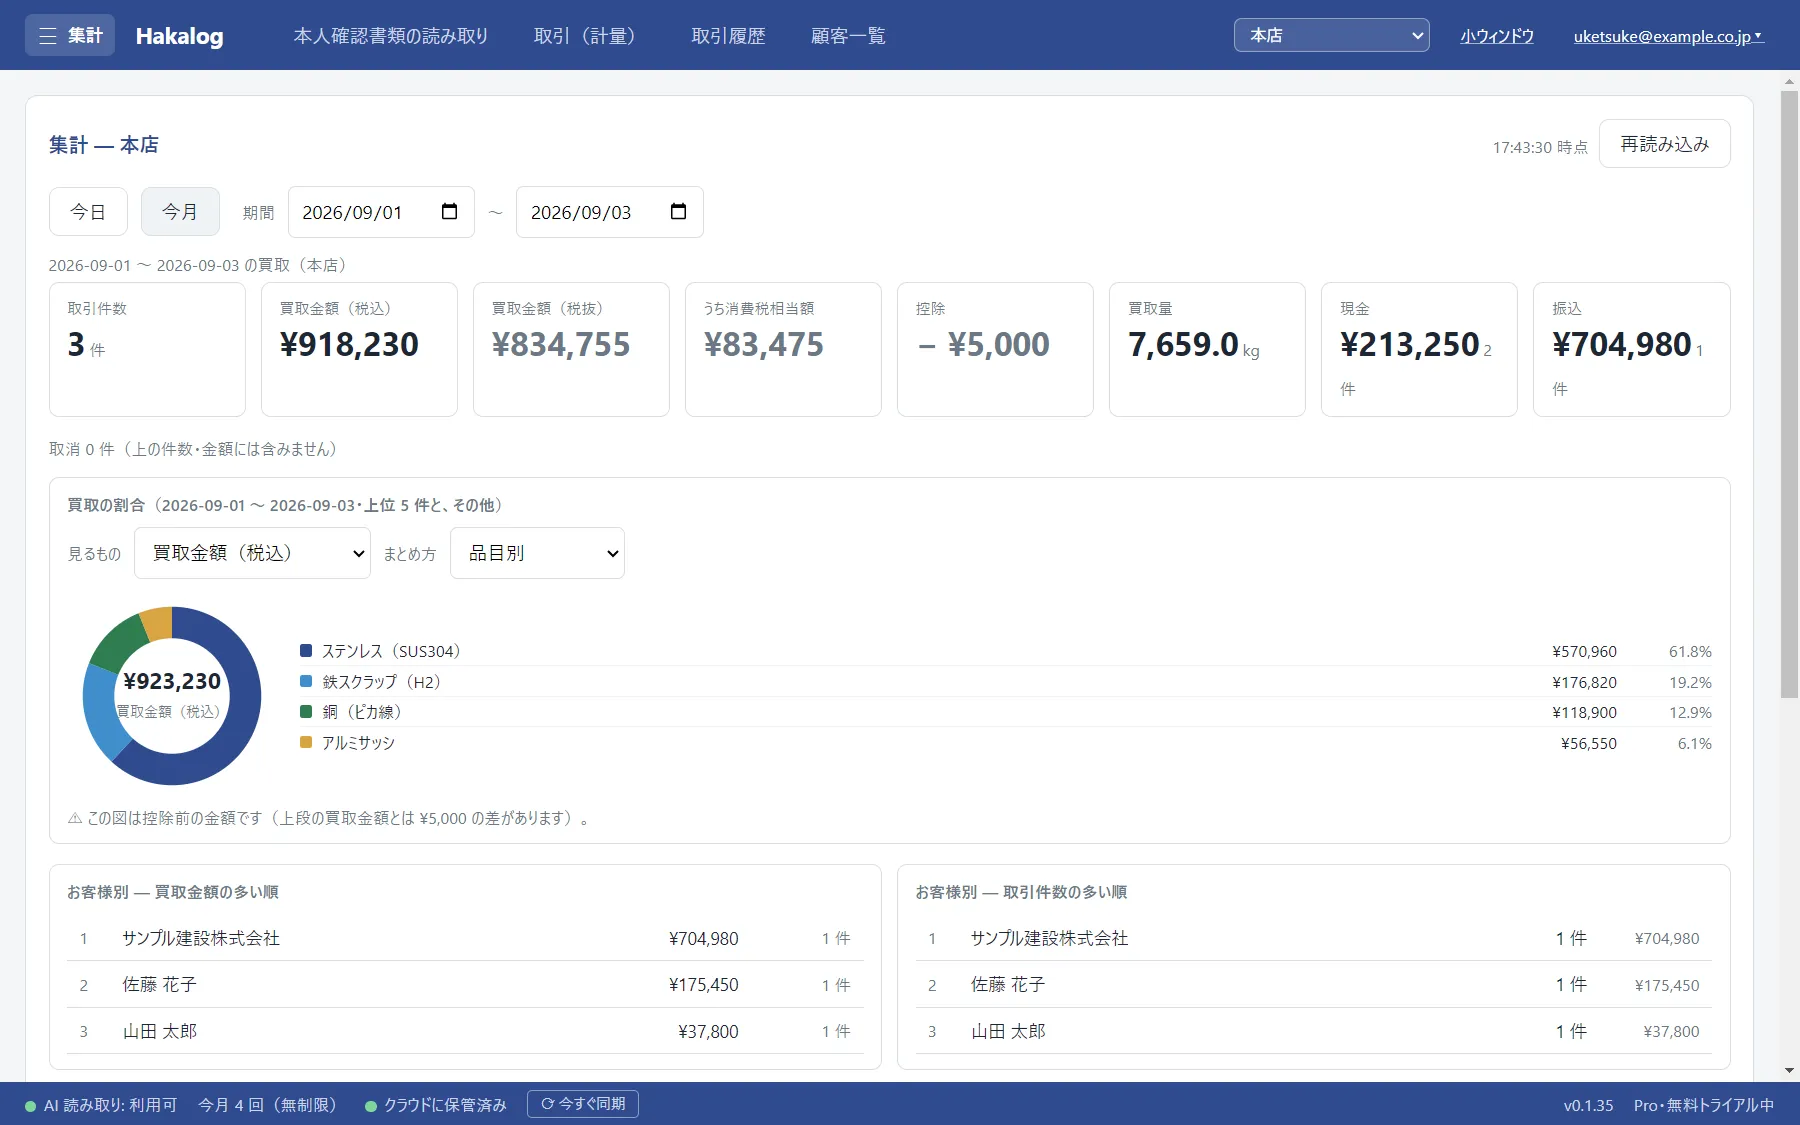Go to the 取引（計量） page
Image resolution: width=1800 pixels, height=1125 pixels.
click(x=590, y=36)
